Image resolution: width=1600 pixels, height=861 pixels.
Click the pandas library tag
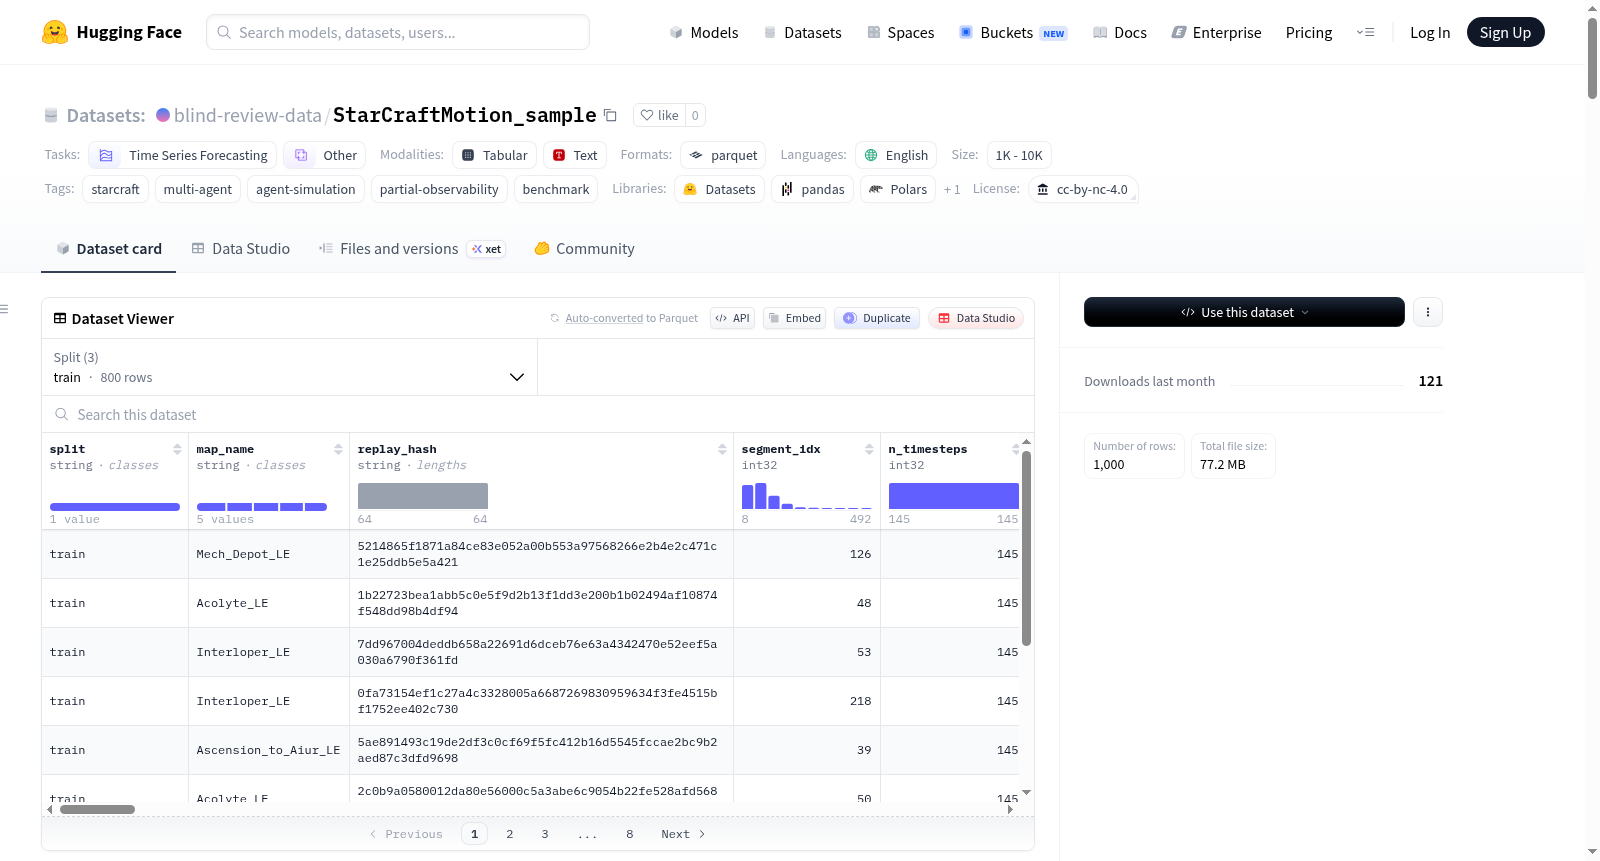(812, 189)
